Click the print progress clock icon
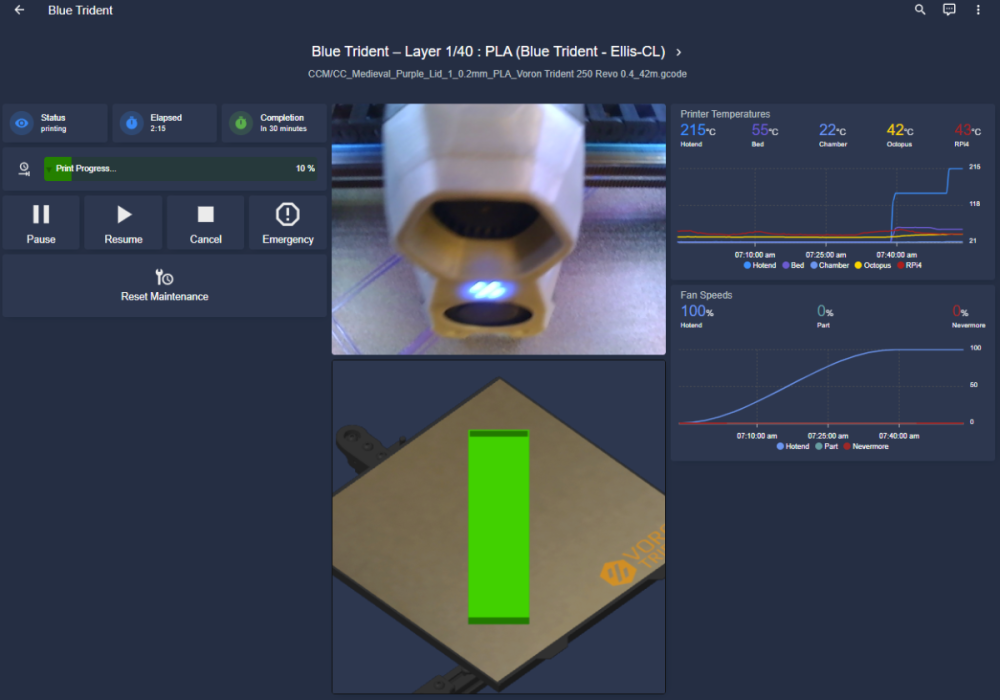 click(x=24, y=168)
